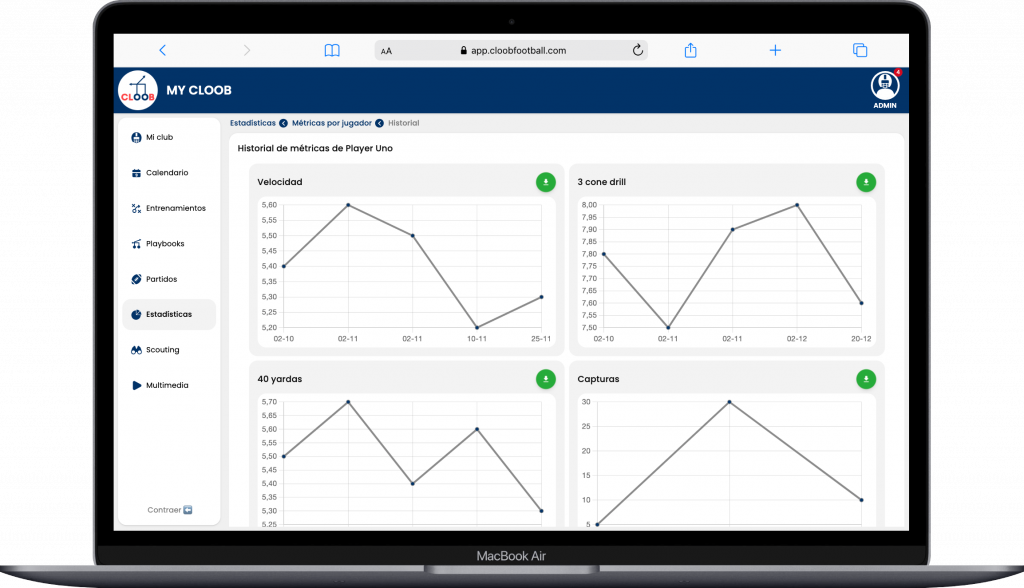Return to Métricas por jugador breadcrumb
1024x588 pixels.
(x=331, y=123)
